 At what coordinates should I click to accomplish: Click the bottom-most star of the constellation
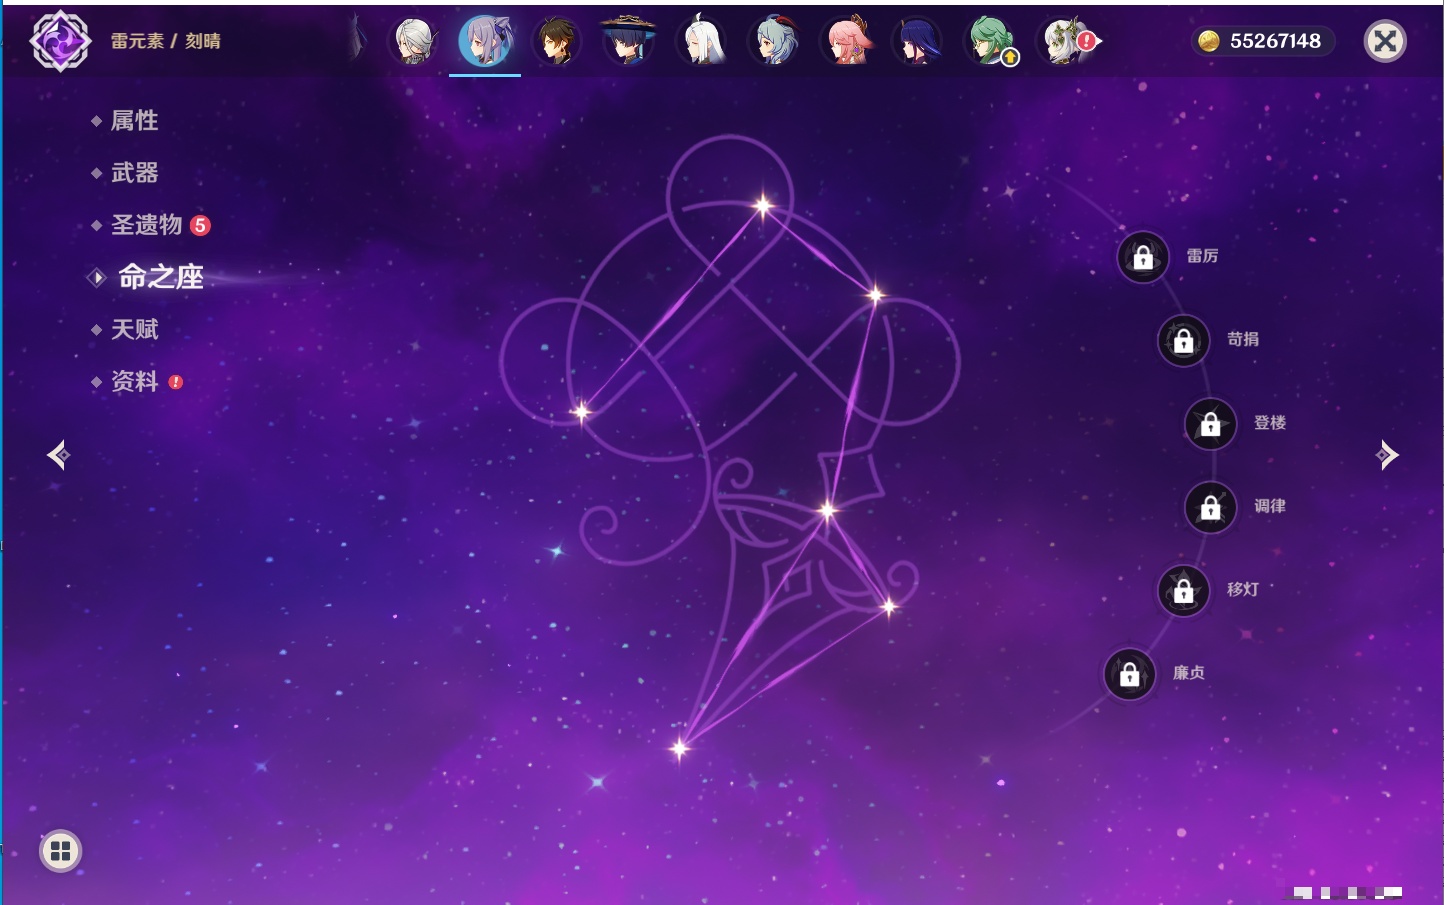pyautogui.click(x=680, y=748)
